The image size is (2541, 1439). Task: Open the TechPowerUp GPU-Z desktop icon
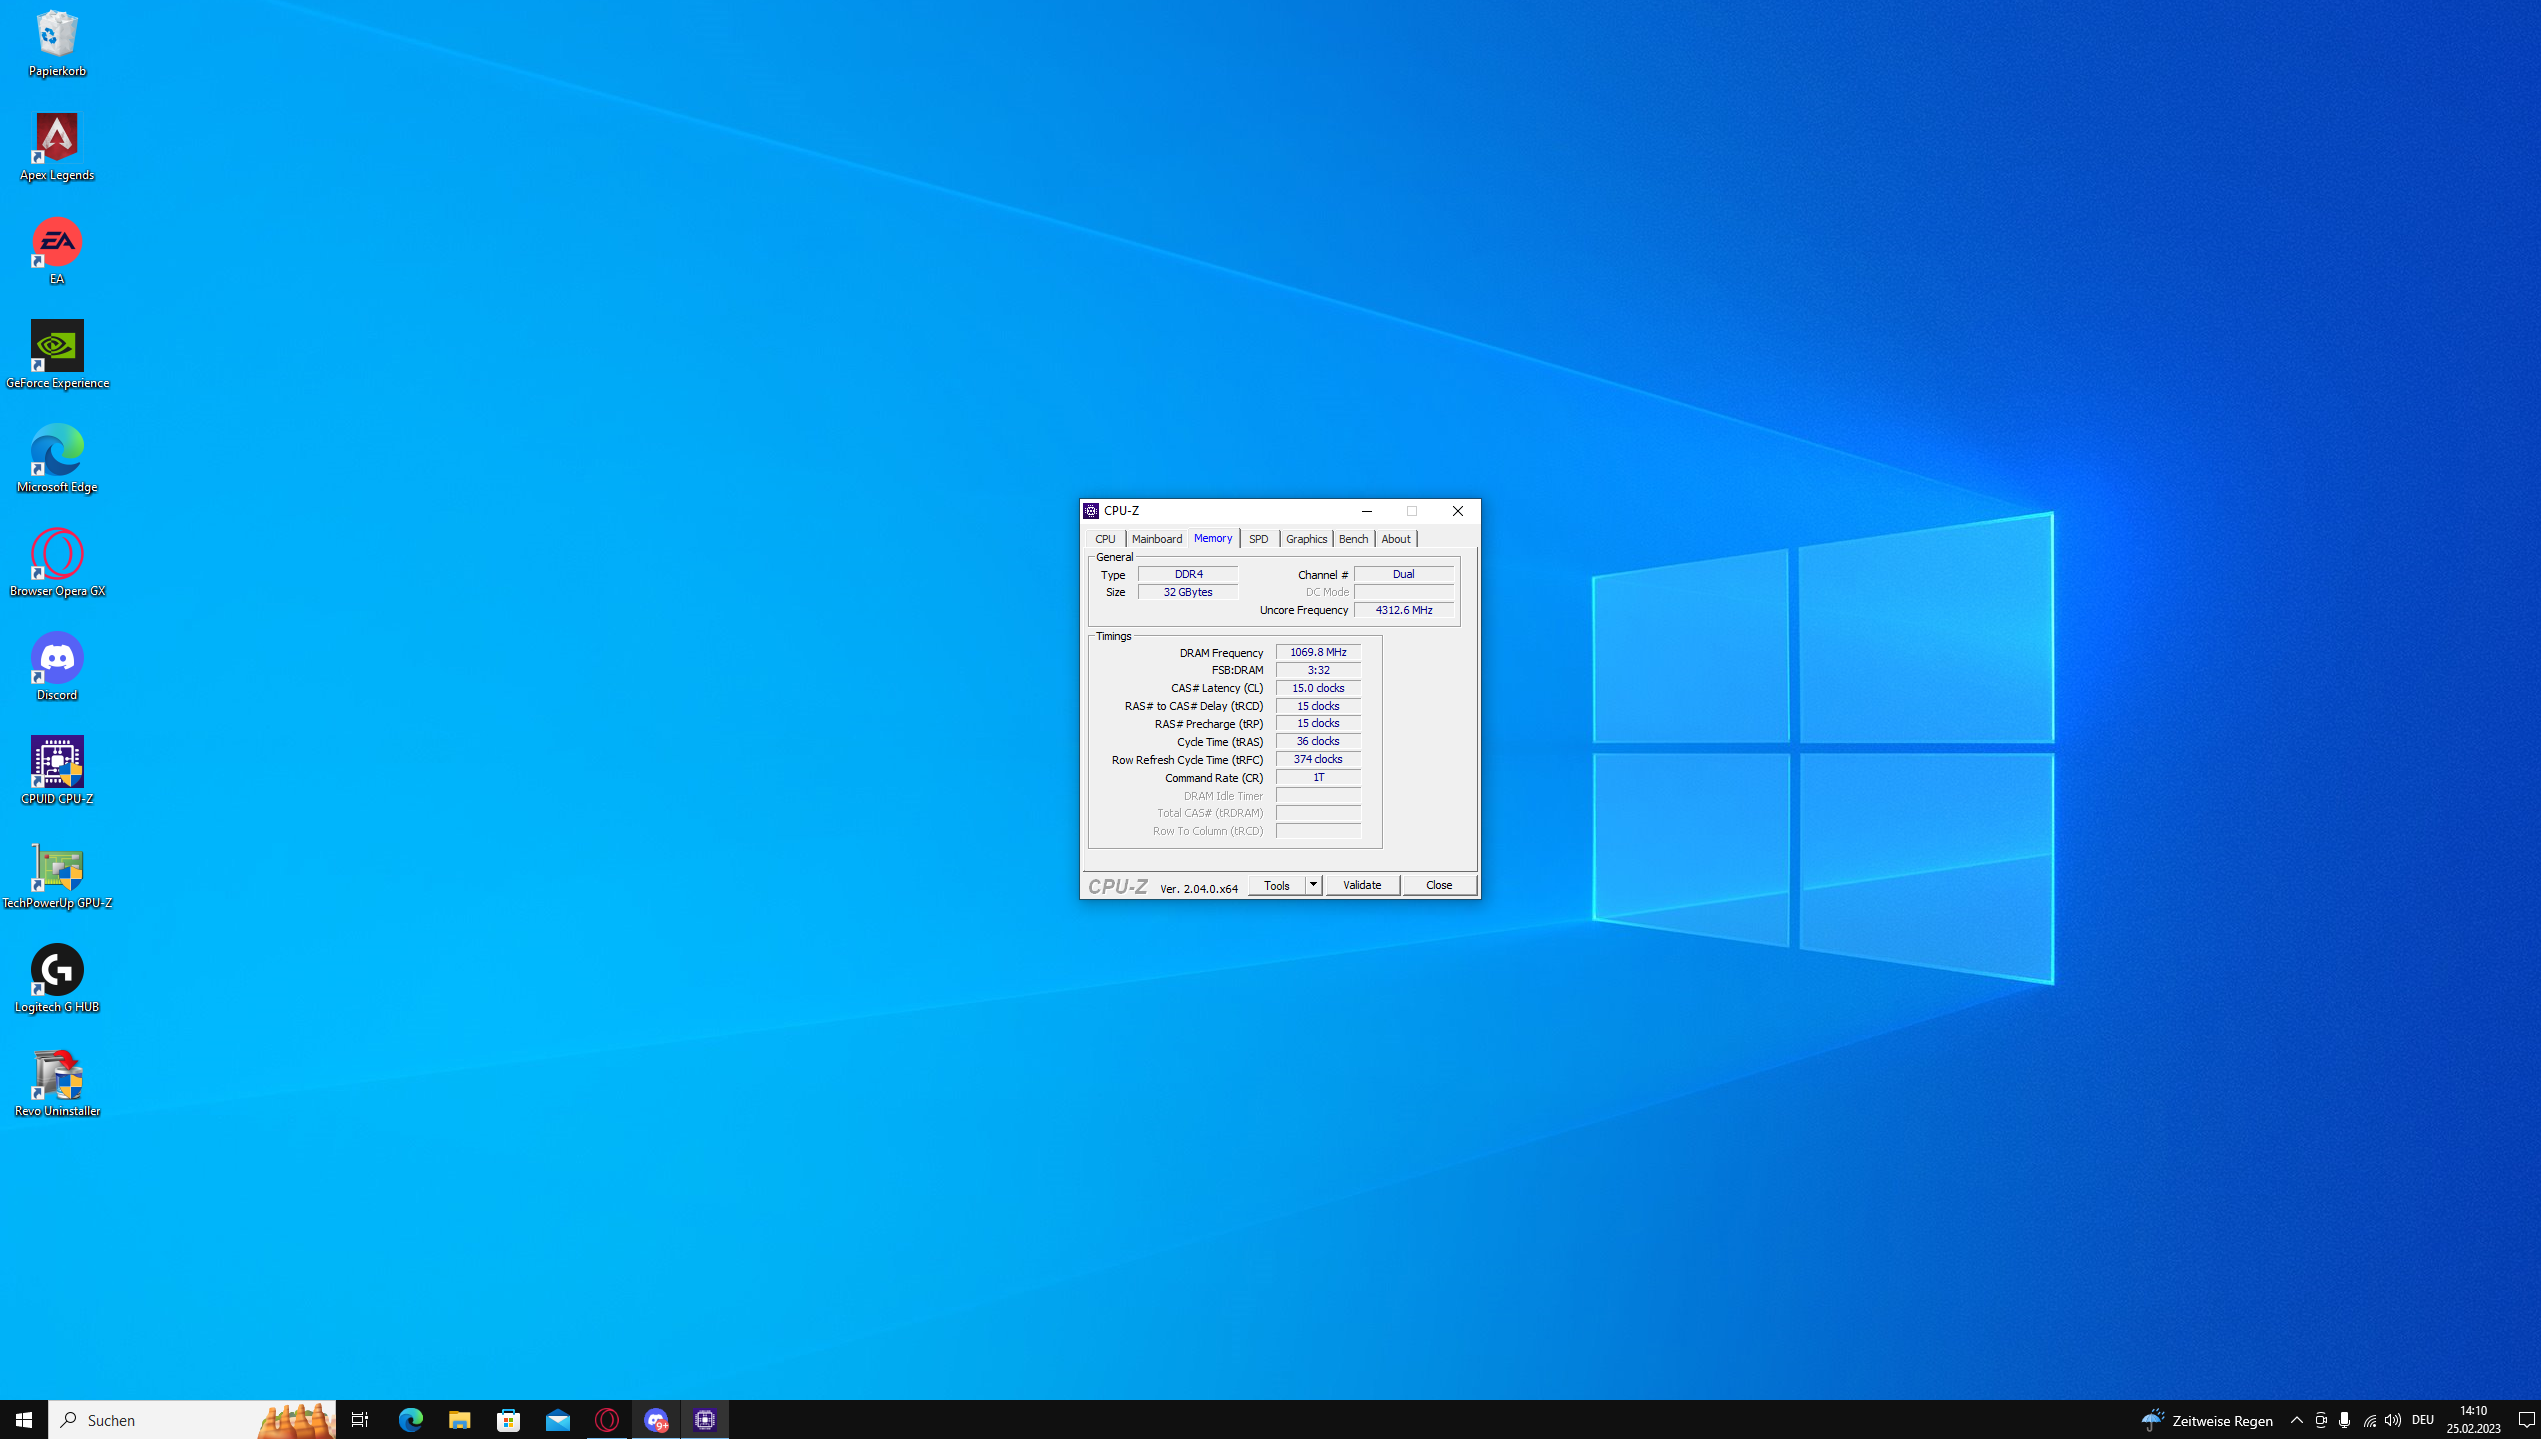[x=57, y=867]
